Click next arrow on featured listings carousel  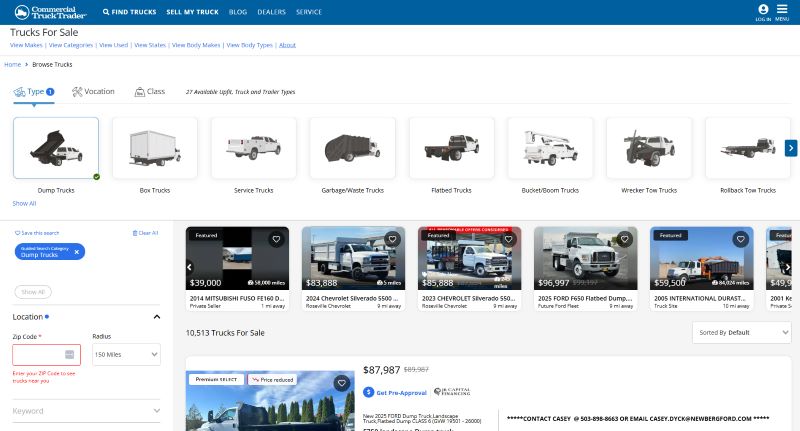coord(787,267)
